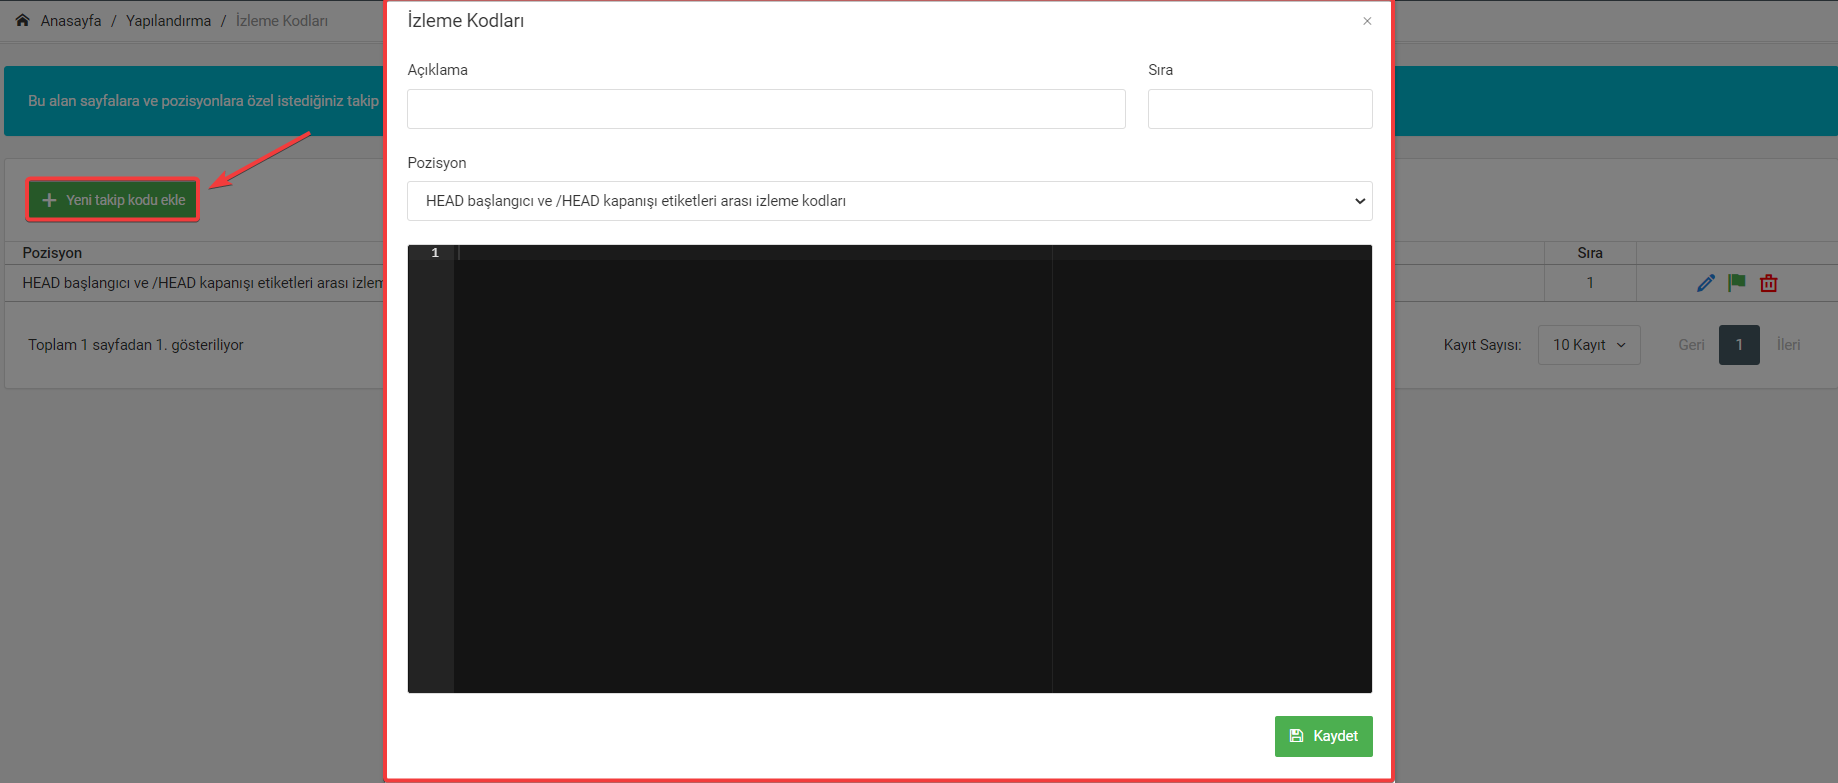Open the 10 Kayıt records dropdown
Viewport: 1838px width, 783px height.
(1589, 345)
